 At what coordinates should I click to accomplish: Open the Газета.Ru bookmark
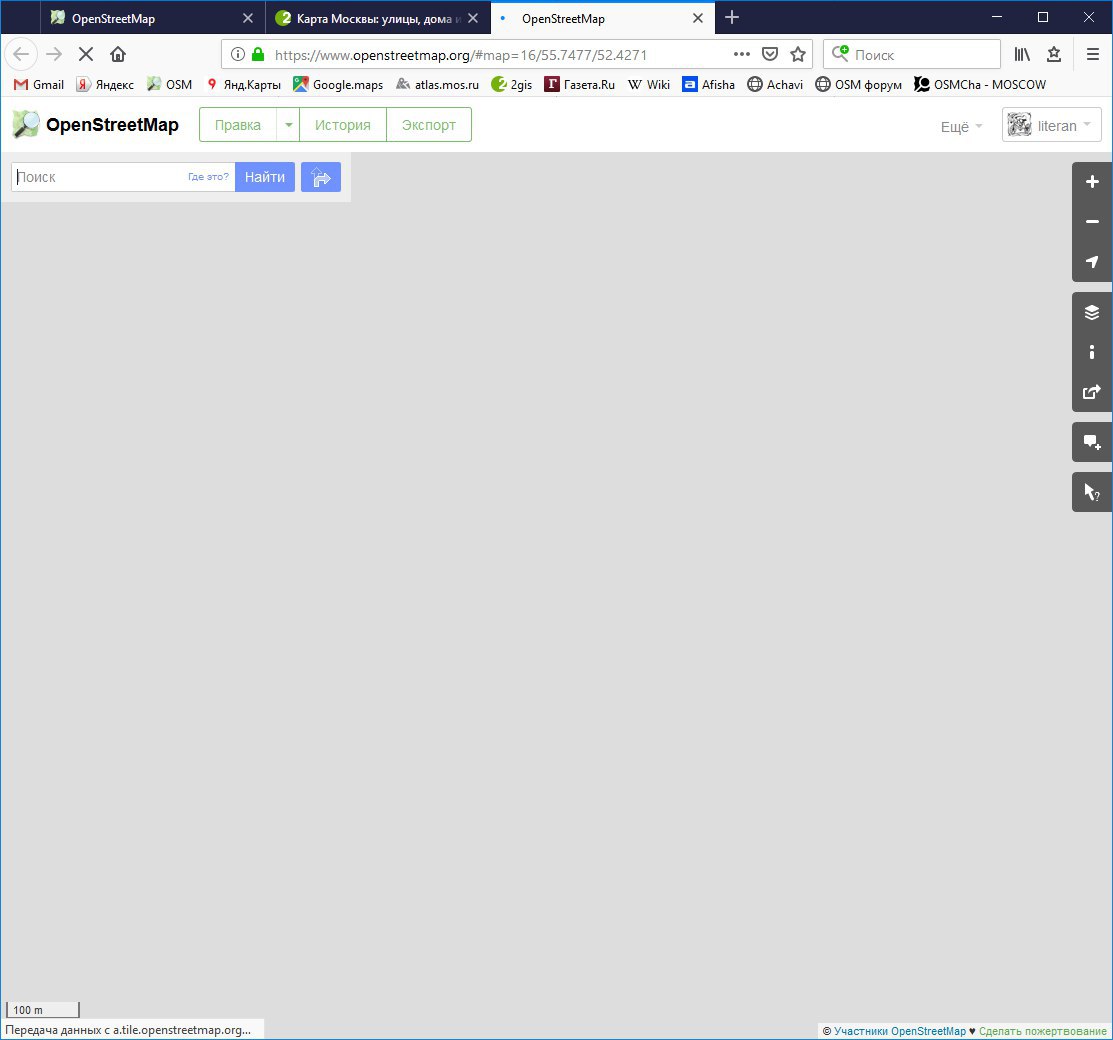coord(579,84)
